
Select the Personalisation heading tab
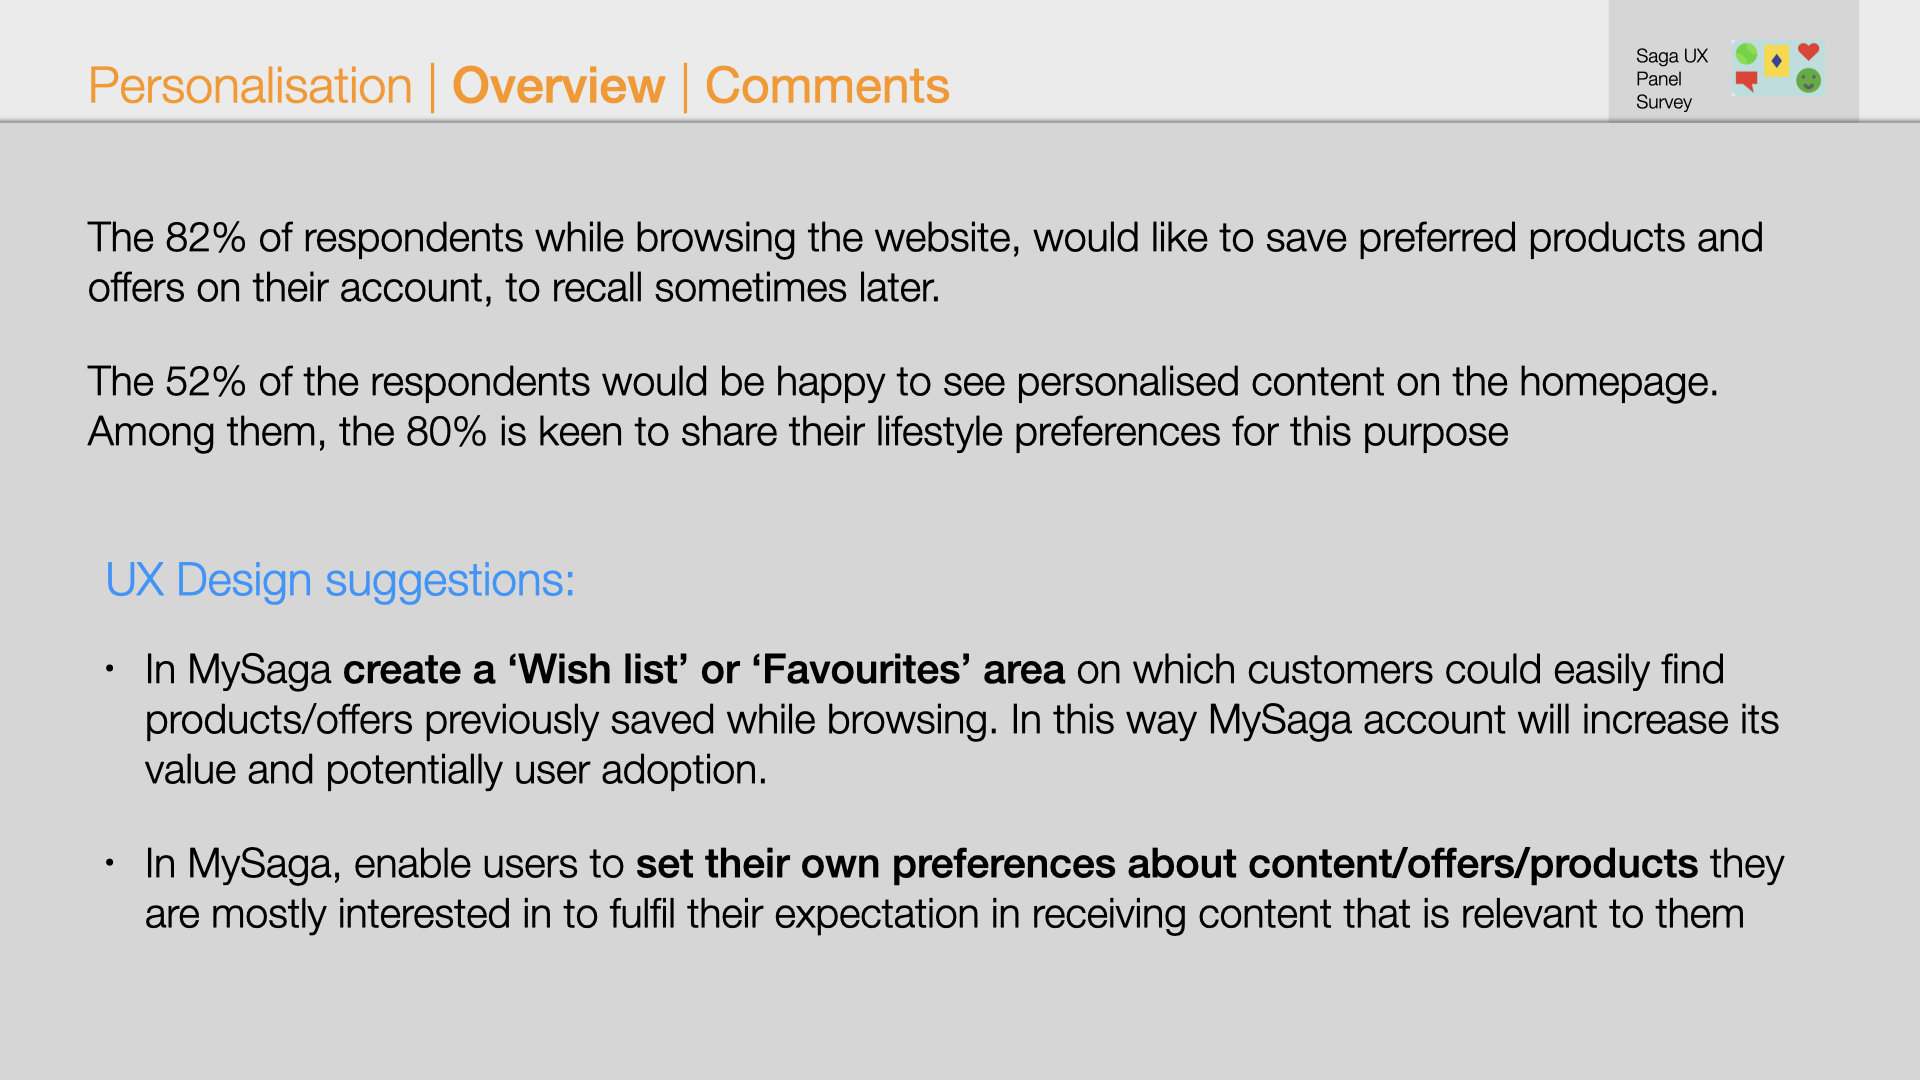(250, 86)
